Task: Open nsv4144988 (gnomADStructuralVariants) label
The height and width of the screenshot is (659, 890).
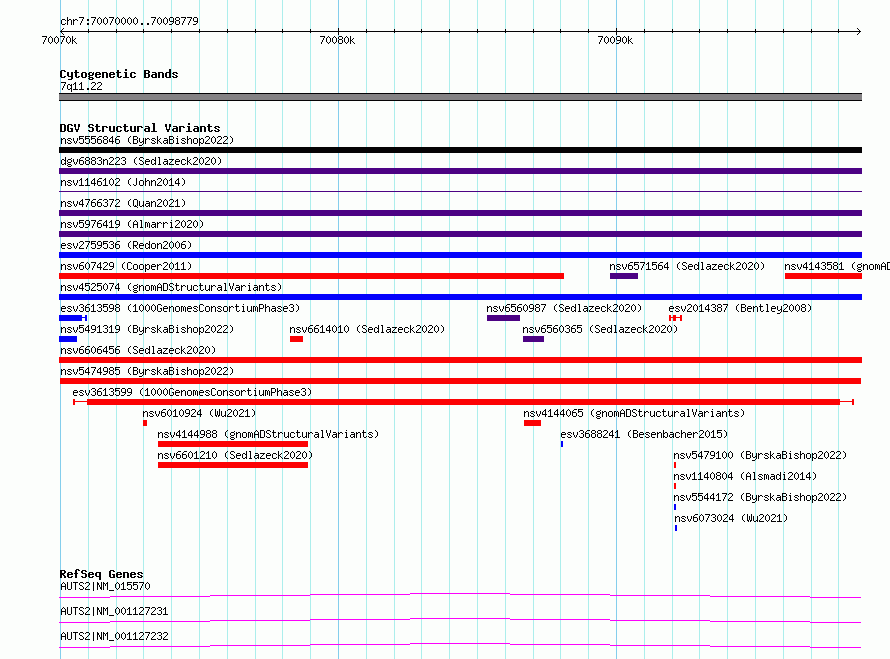Action: (268, 434)
